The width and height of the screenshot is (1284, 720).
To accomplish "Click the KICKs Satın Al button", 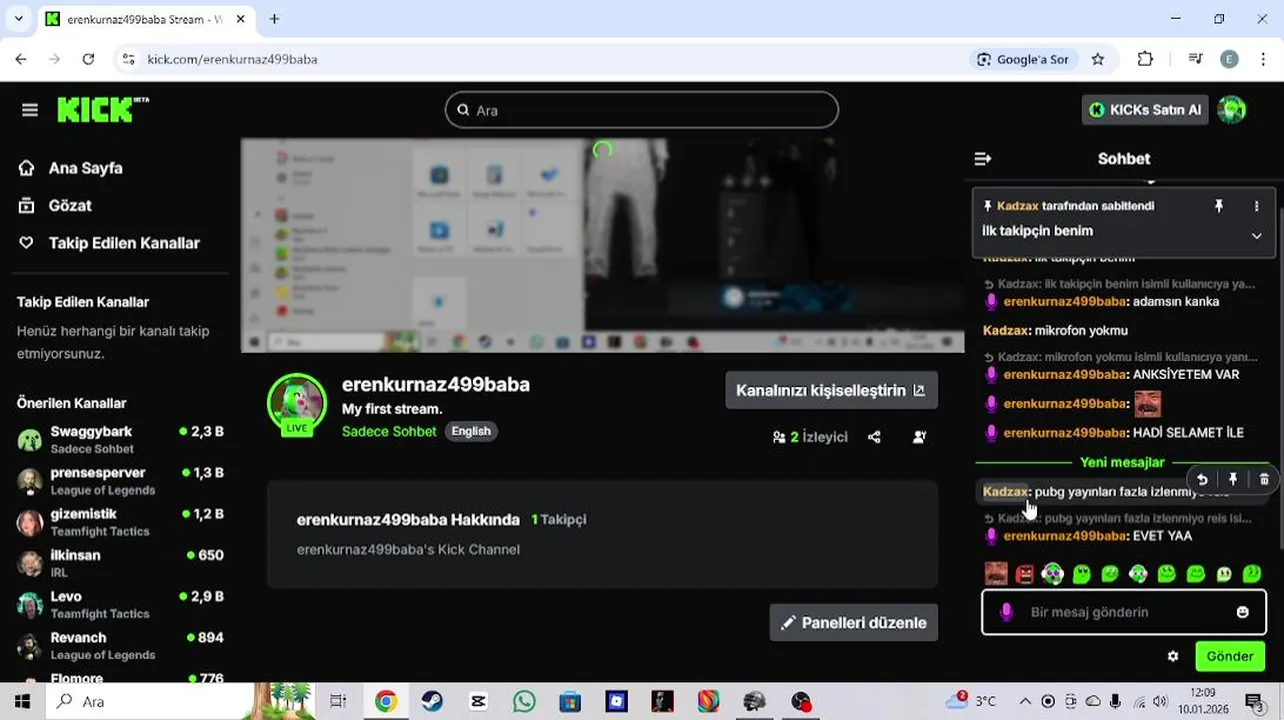I will point(1145,110).
